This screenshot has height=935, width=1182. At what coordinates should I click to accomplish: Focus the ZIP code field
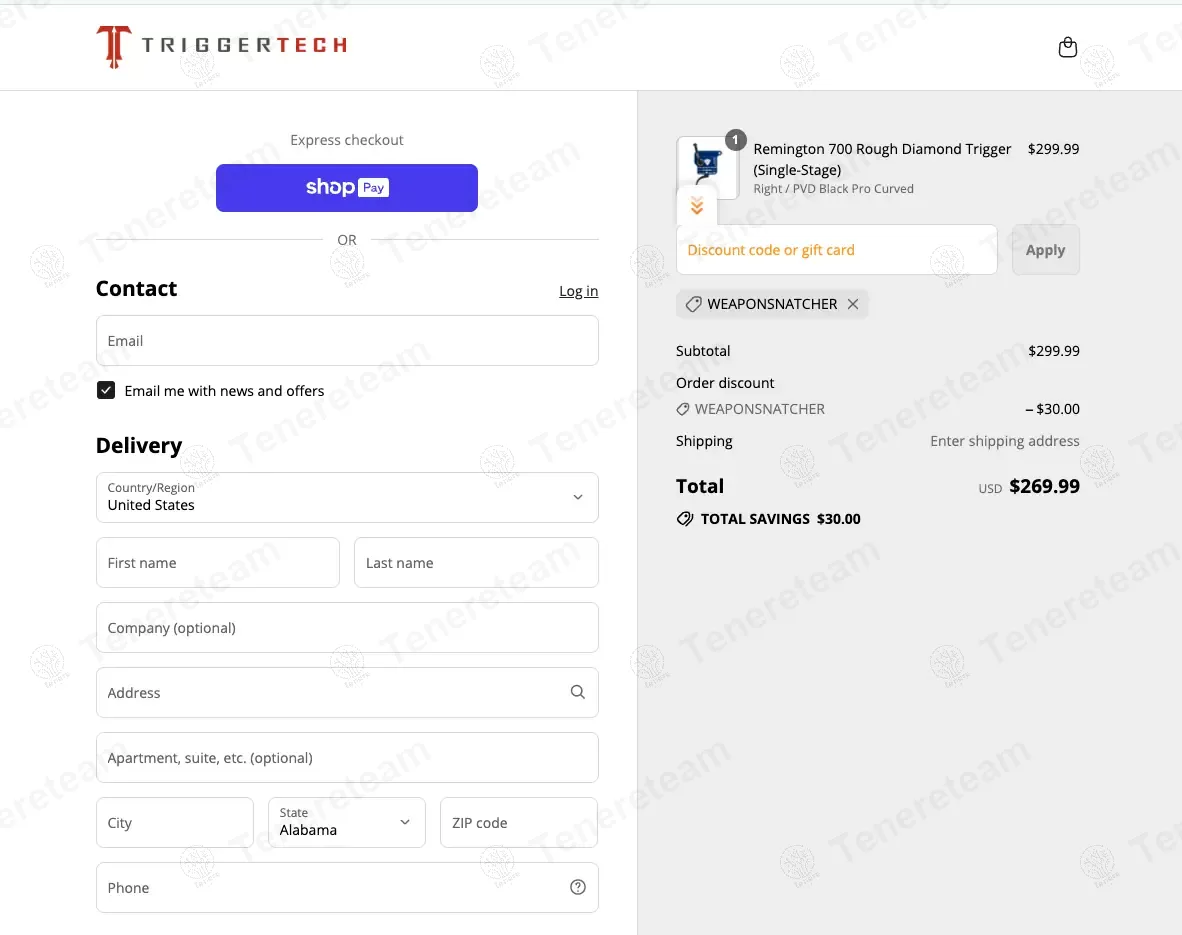(518, 822)
